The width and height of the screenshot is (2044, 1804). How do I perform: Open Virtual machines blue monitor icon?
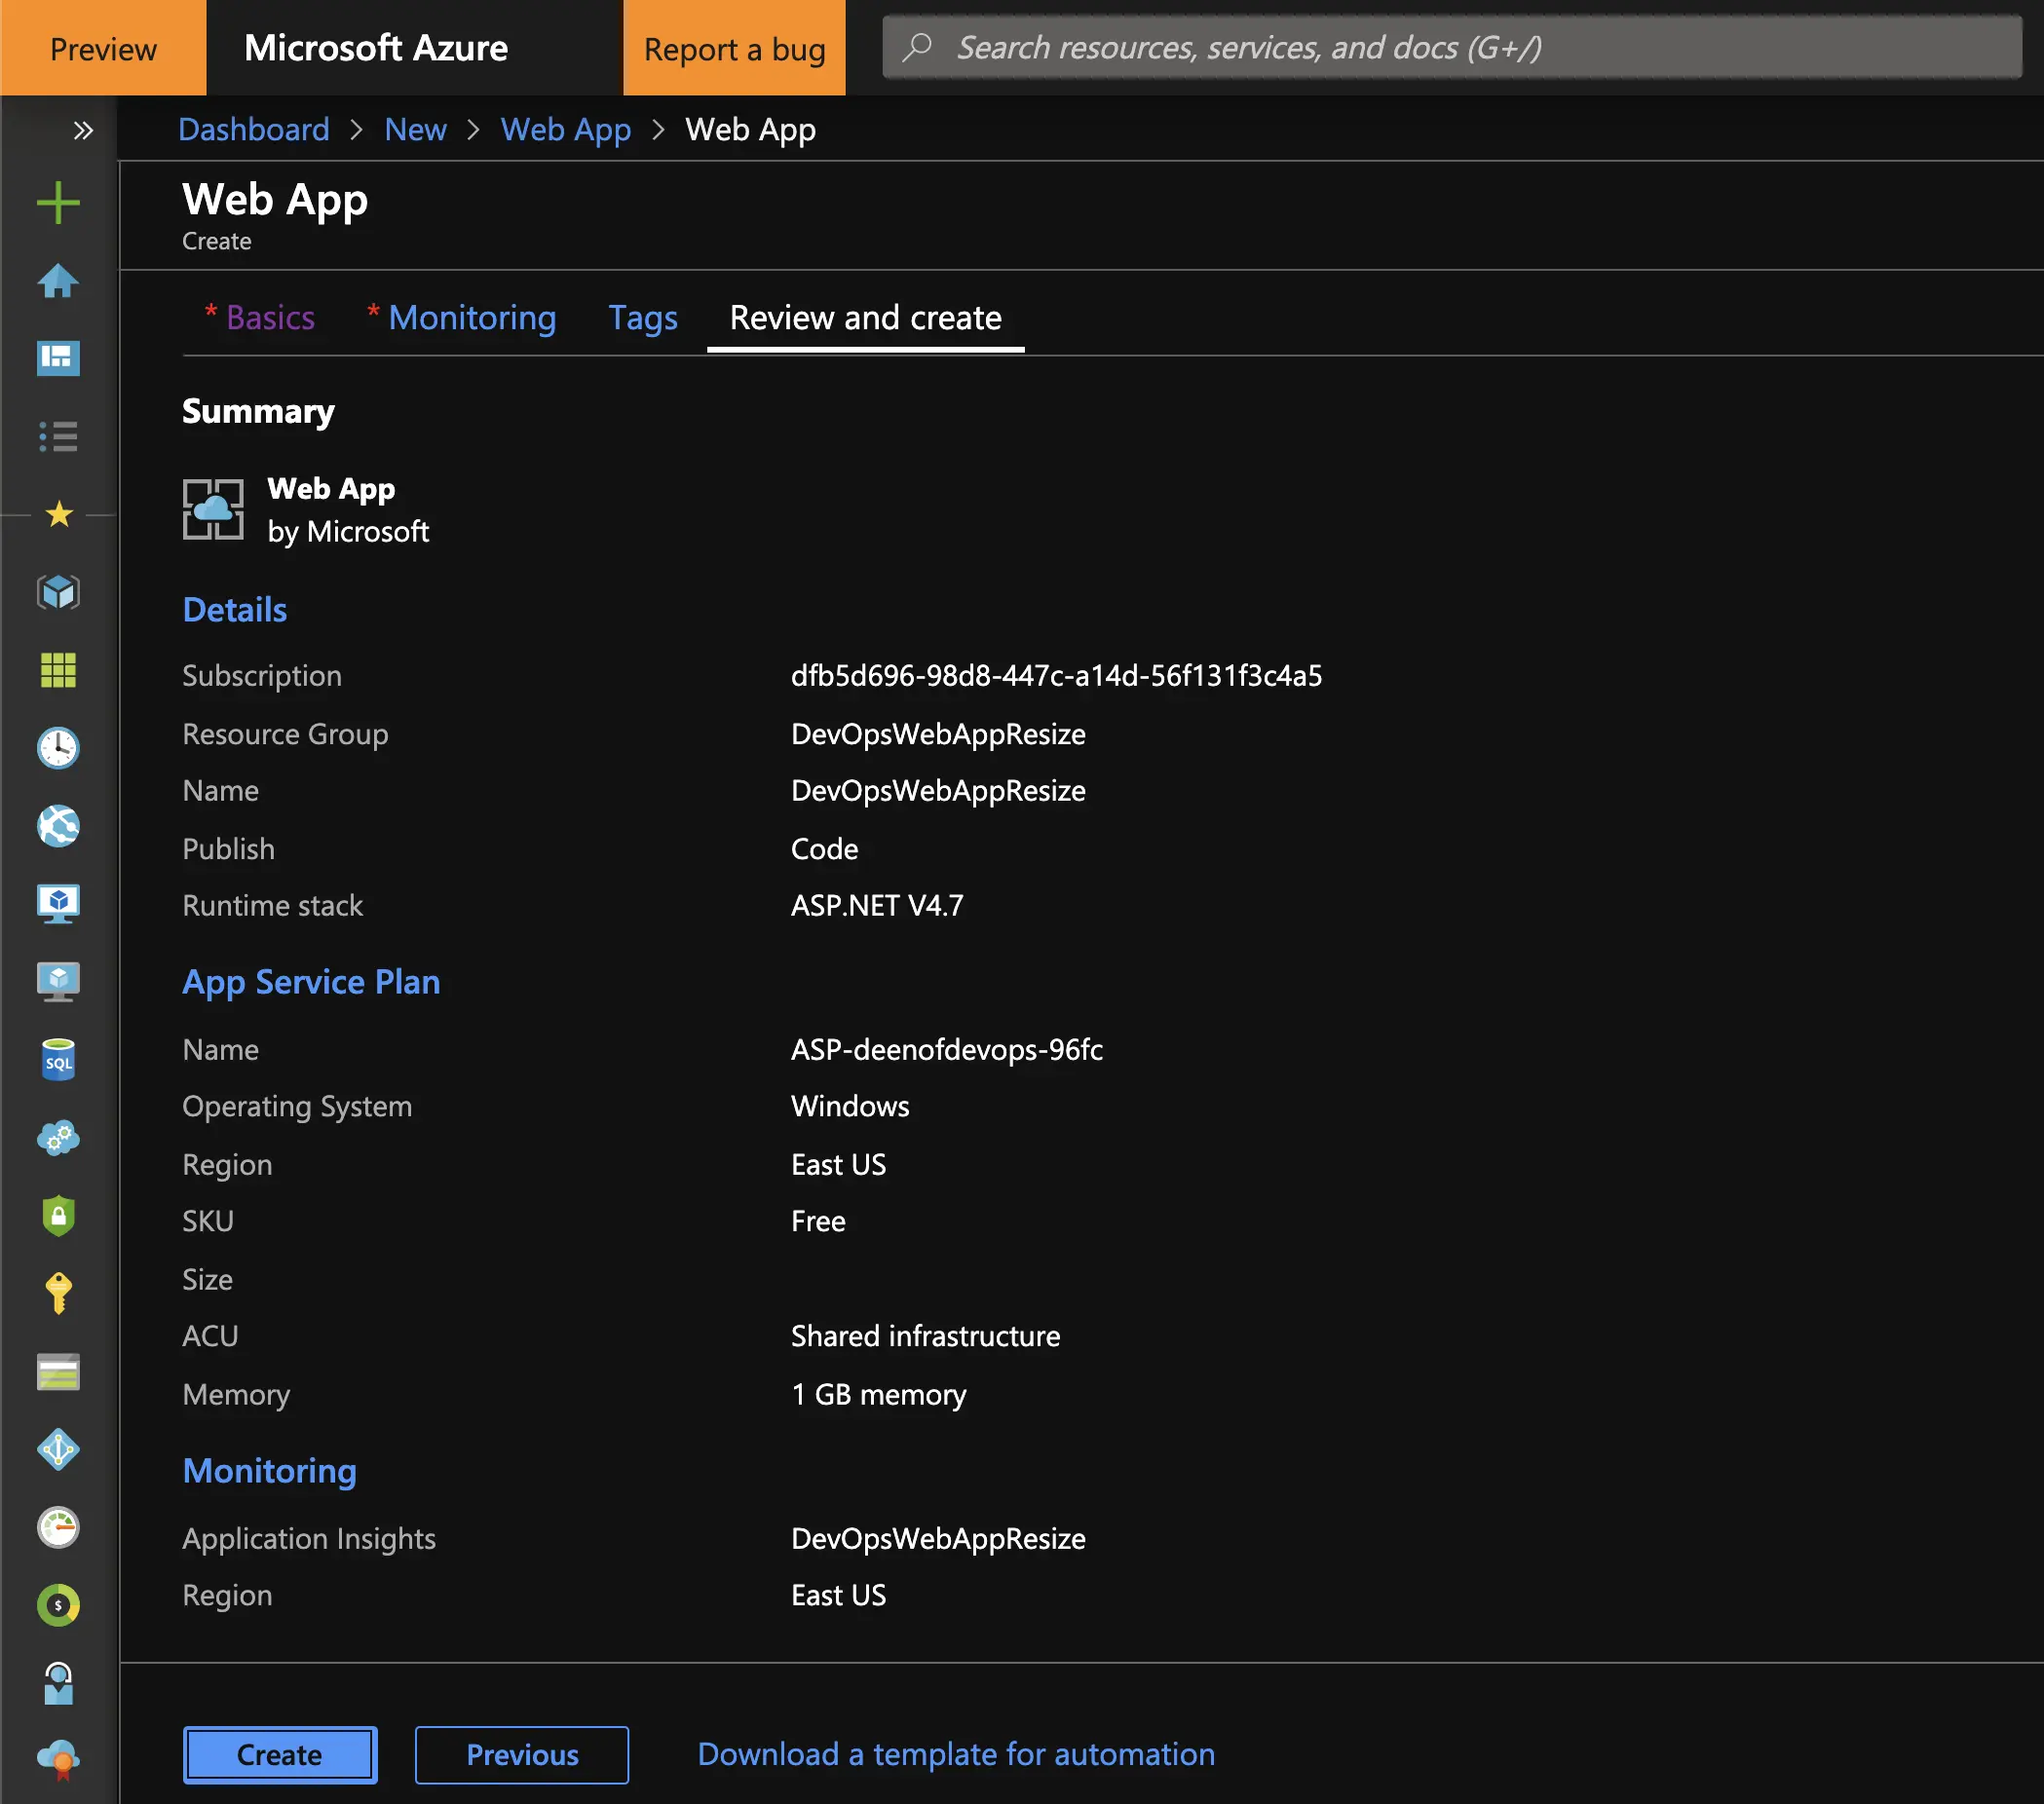(x=58, y=904)
